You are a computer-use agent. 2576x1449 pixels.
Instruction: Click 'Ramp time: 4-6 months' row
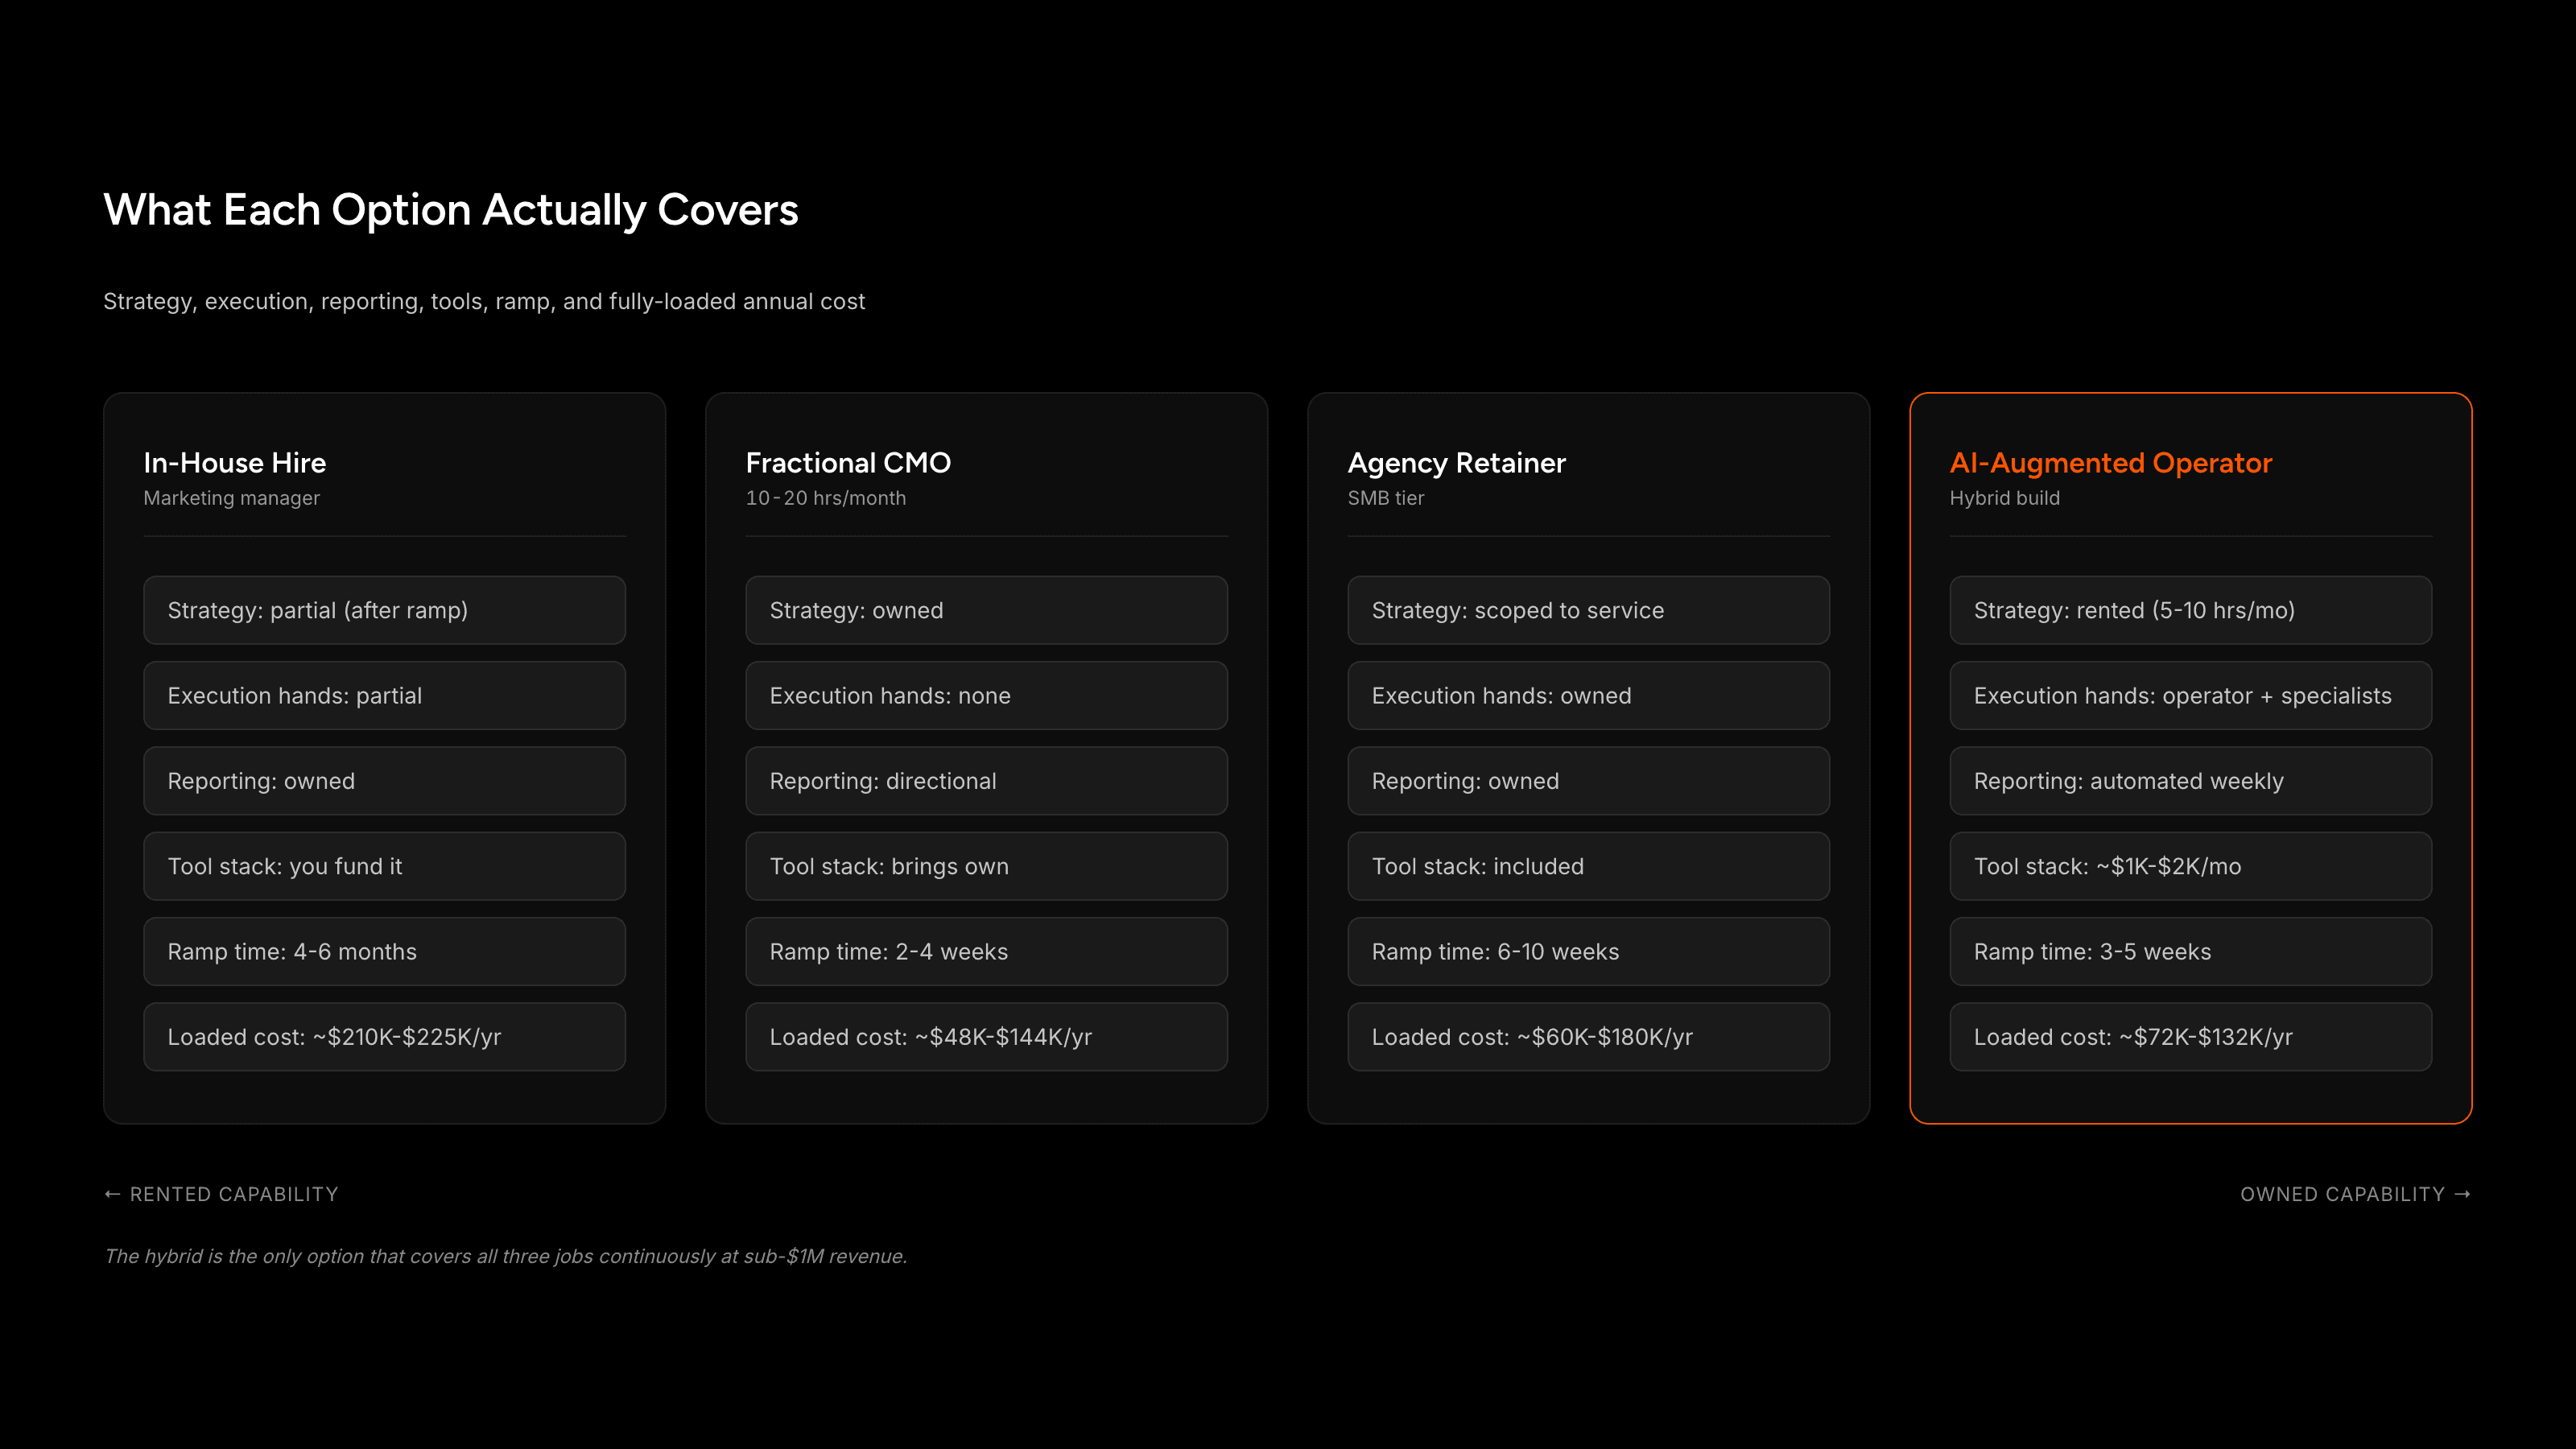pos(385,951)
